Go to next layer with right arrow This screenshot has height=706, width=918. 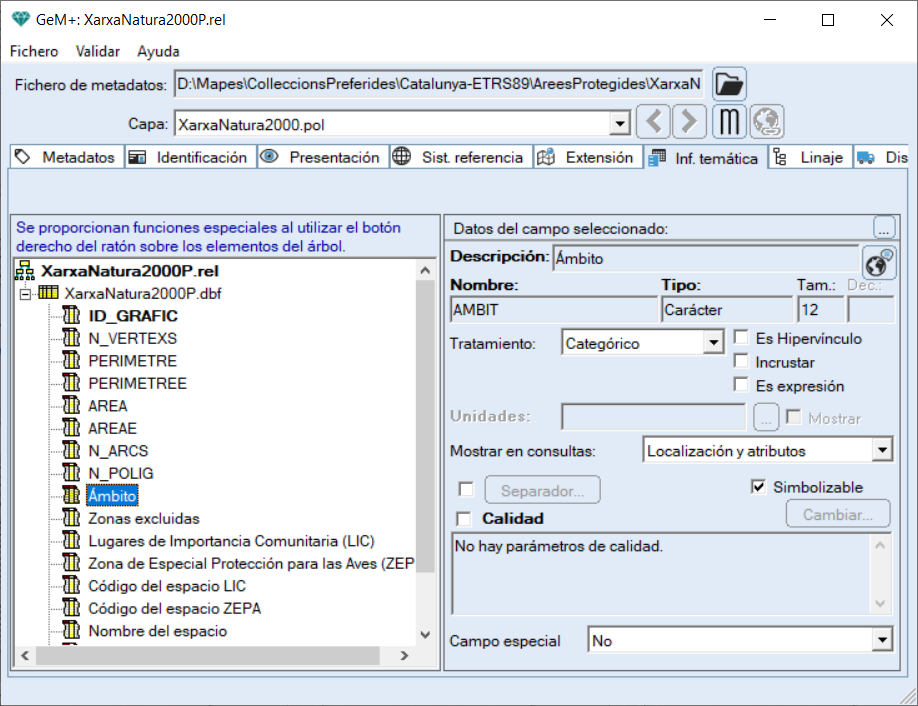688,123
